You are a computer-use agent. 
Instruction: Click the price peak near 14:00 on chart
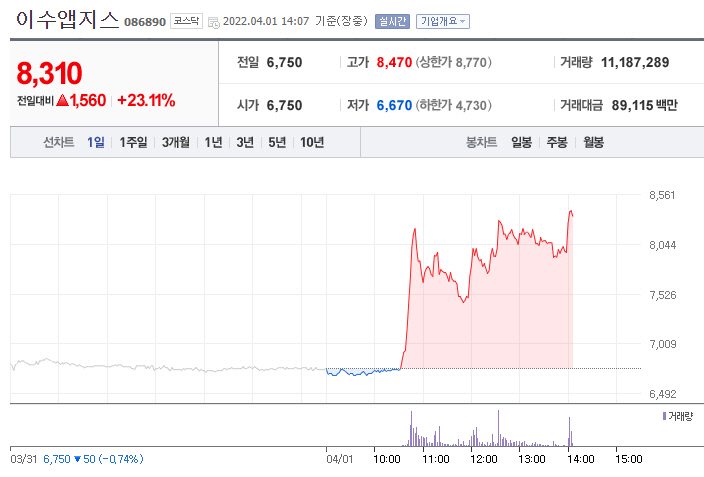pos(570,211)
